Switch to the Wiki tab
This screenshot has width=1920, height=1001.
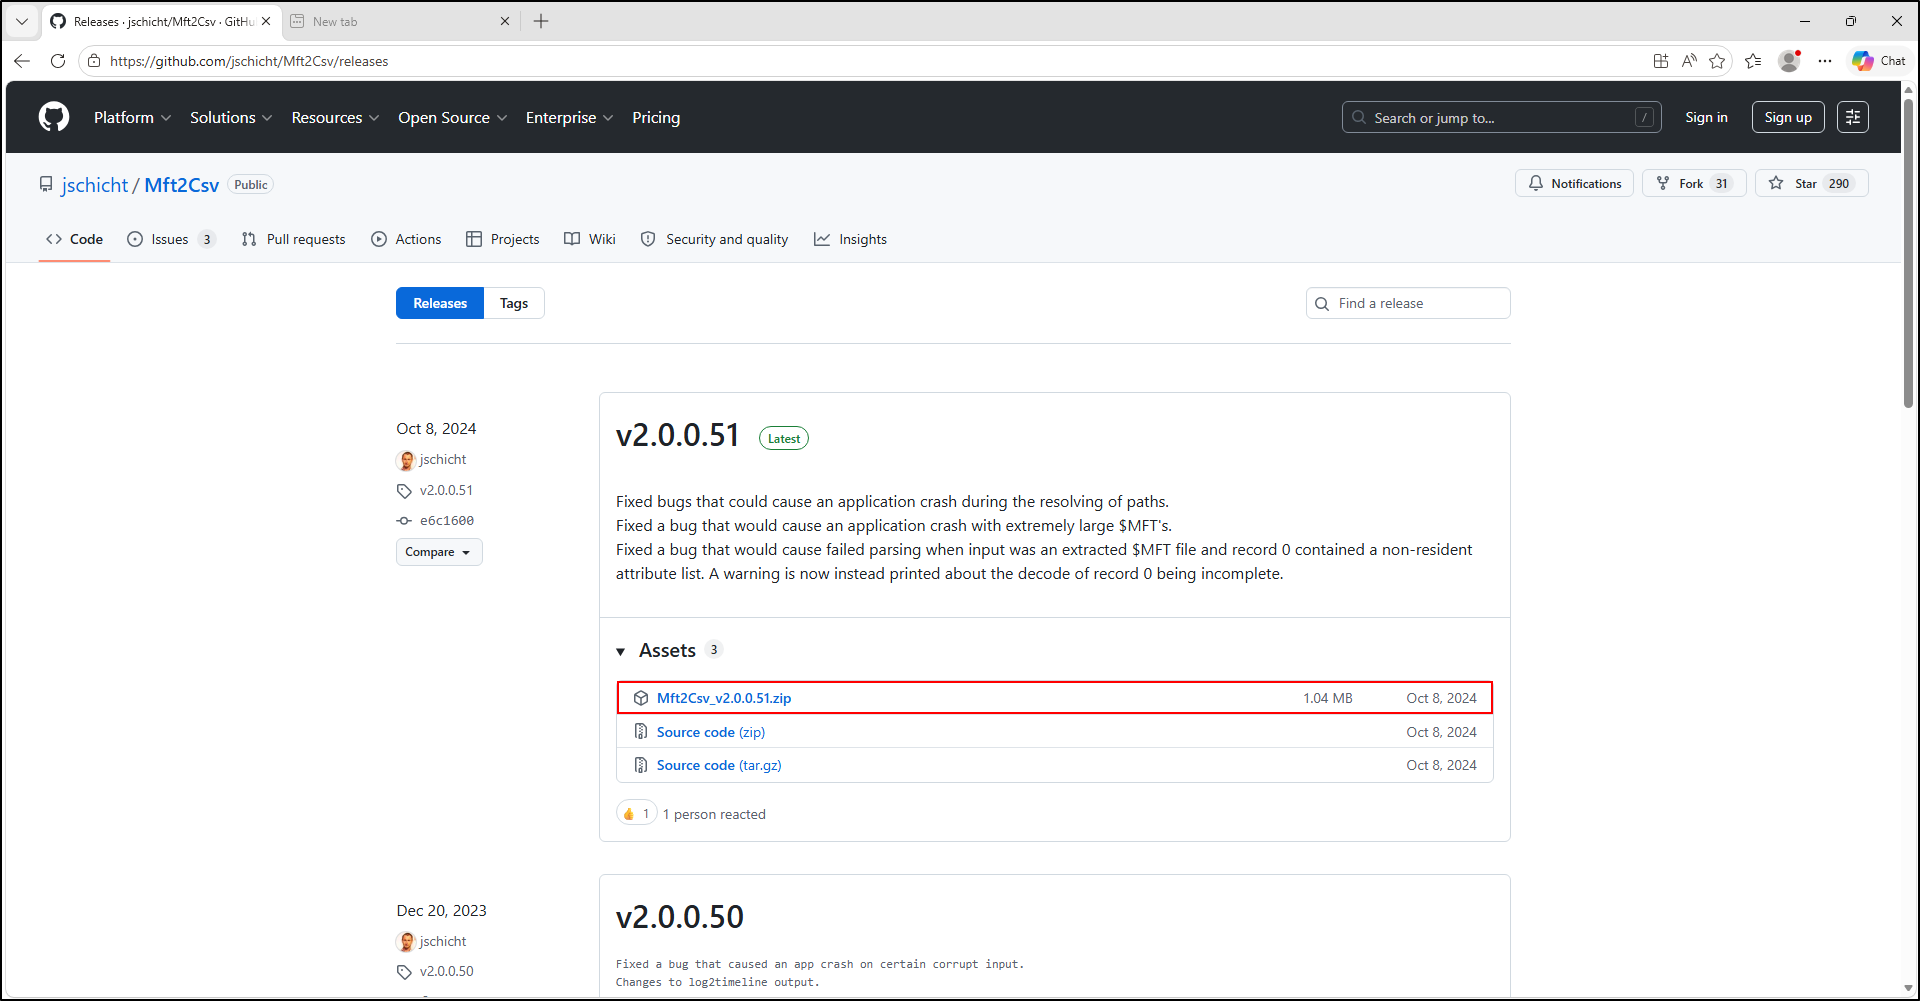pos(590,239)
